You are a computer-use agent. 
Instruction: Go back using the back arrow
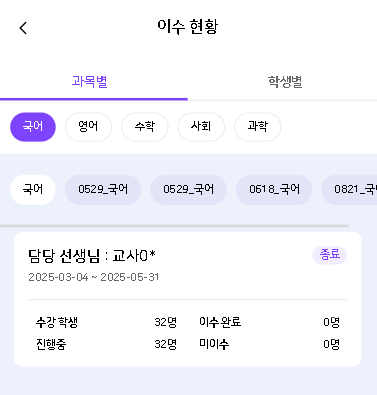(x=23, y=28)
